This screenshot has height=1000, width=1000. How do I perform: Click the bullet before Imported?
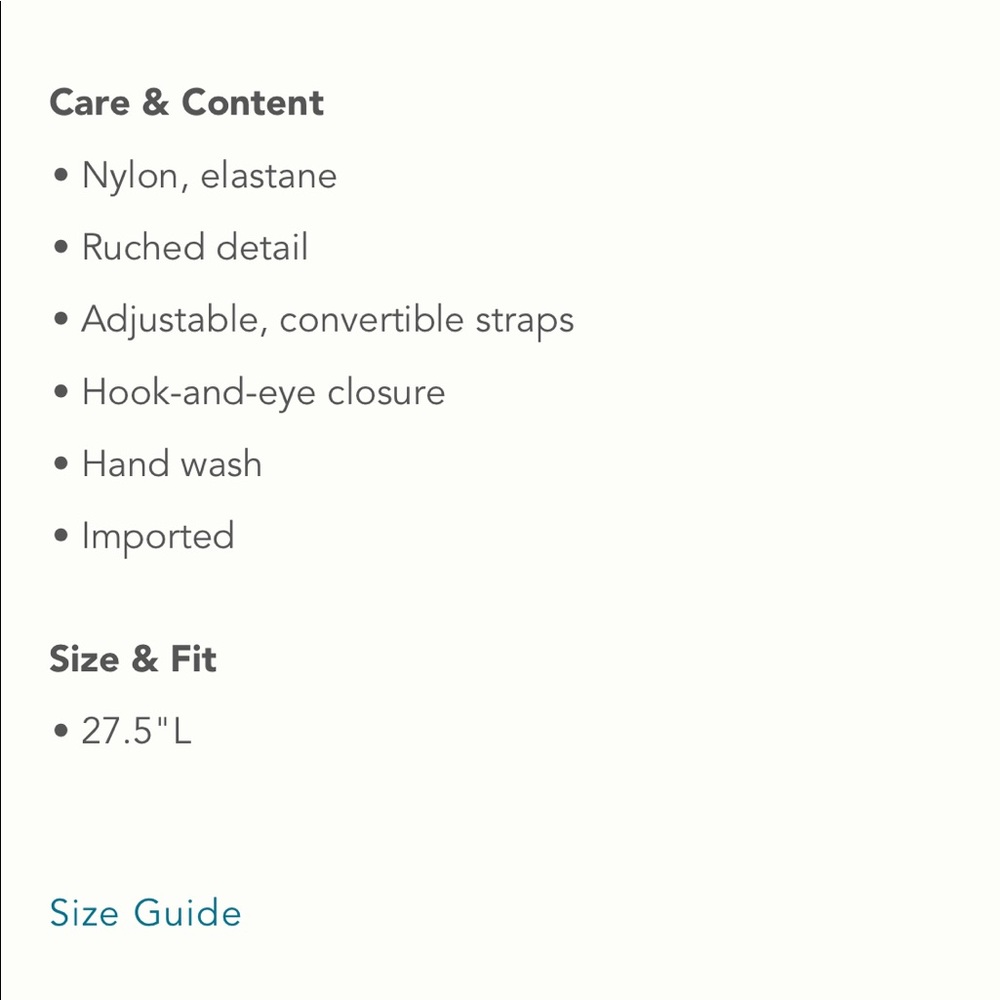(61, 535)
